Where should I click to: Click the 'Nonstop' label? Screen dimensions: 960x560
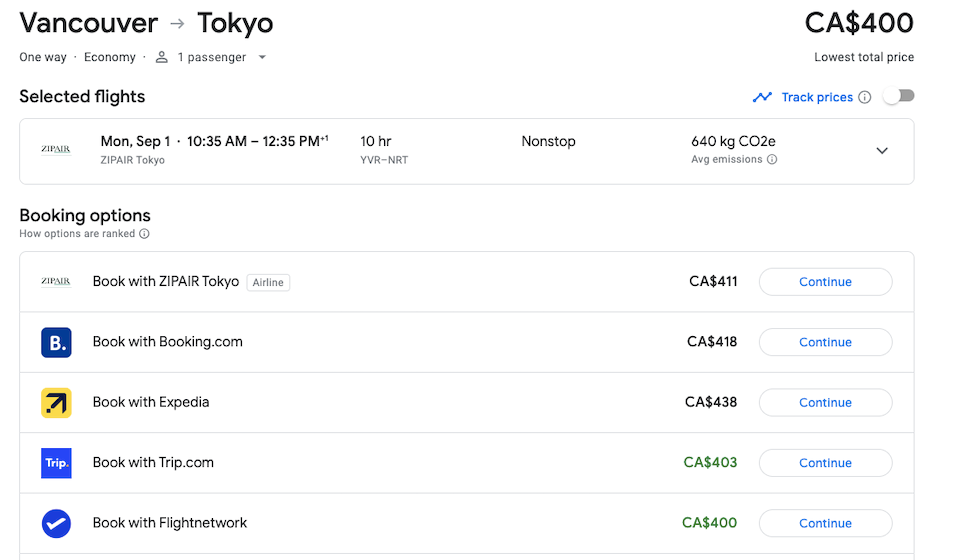(x=549, y=141)
